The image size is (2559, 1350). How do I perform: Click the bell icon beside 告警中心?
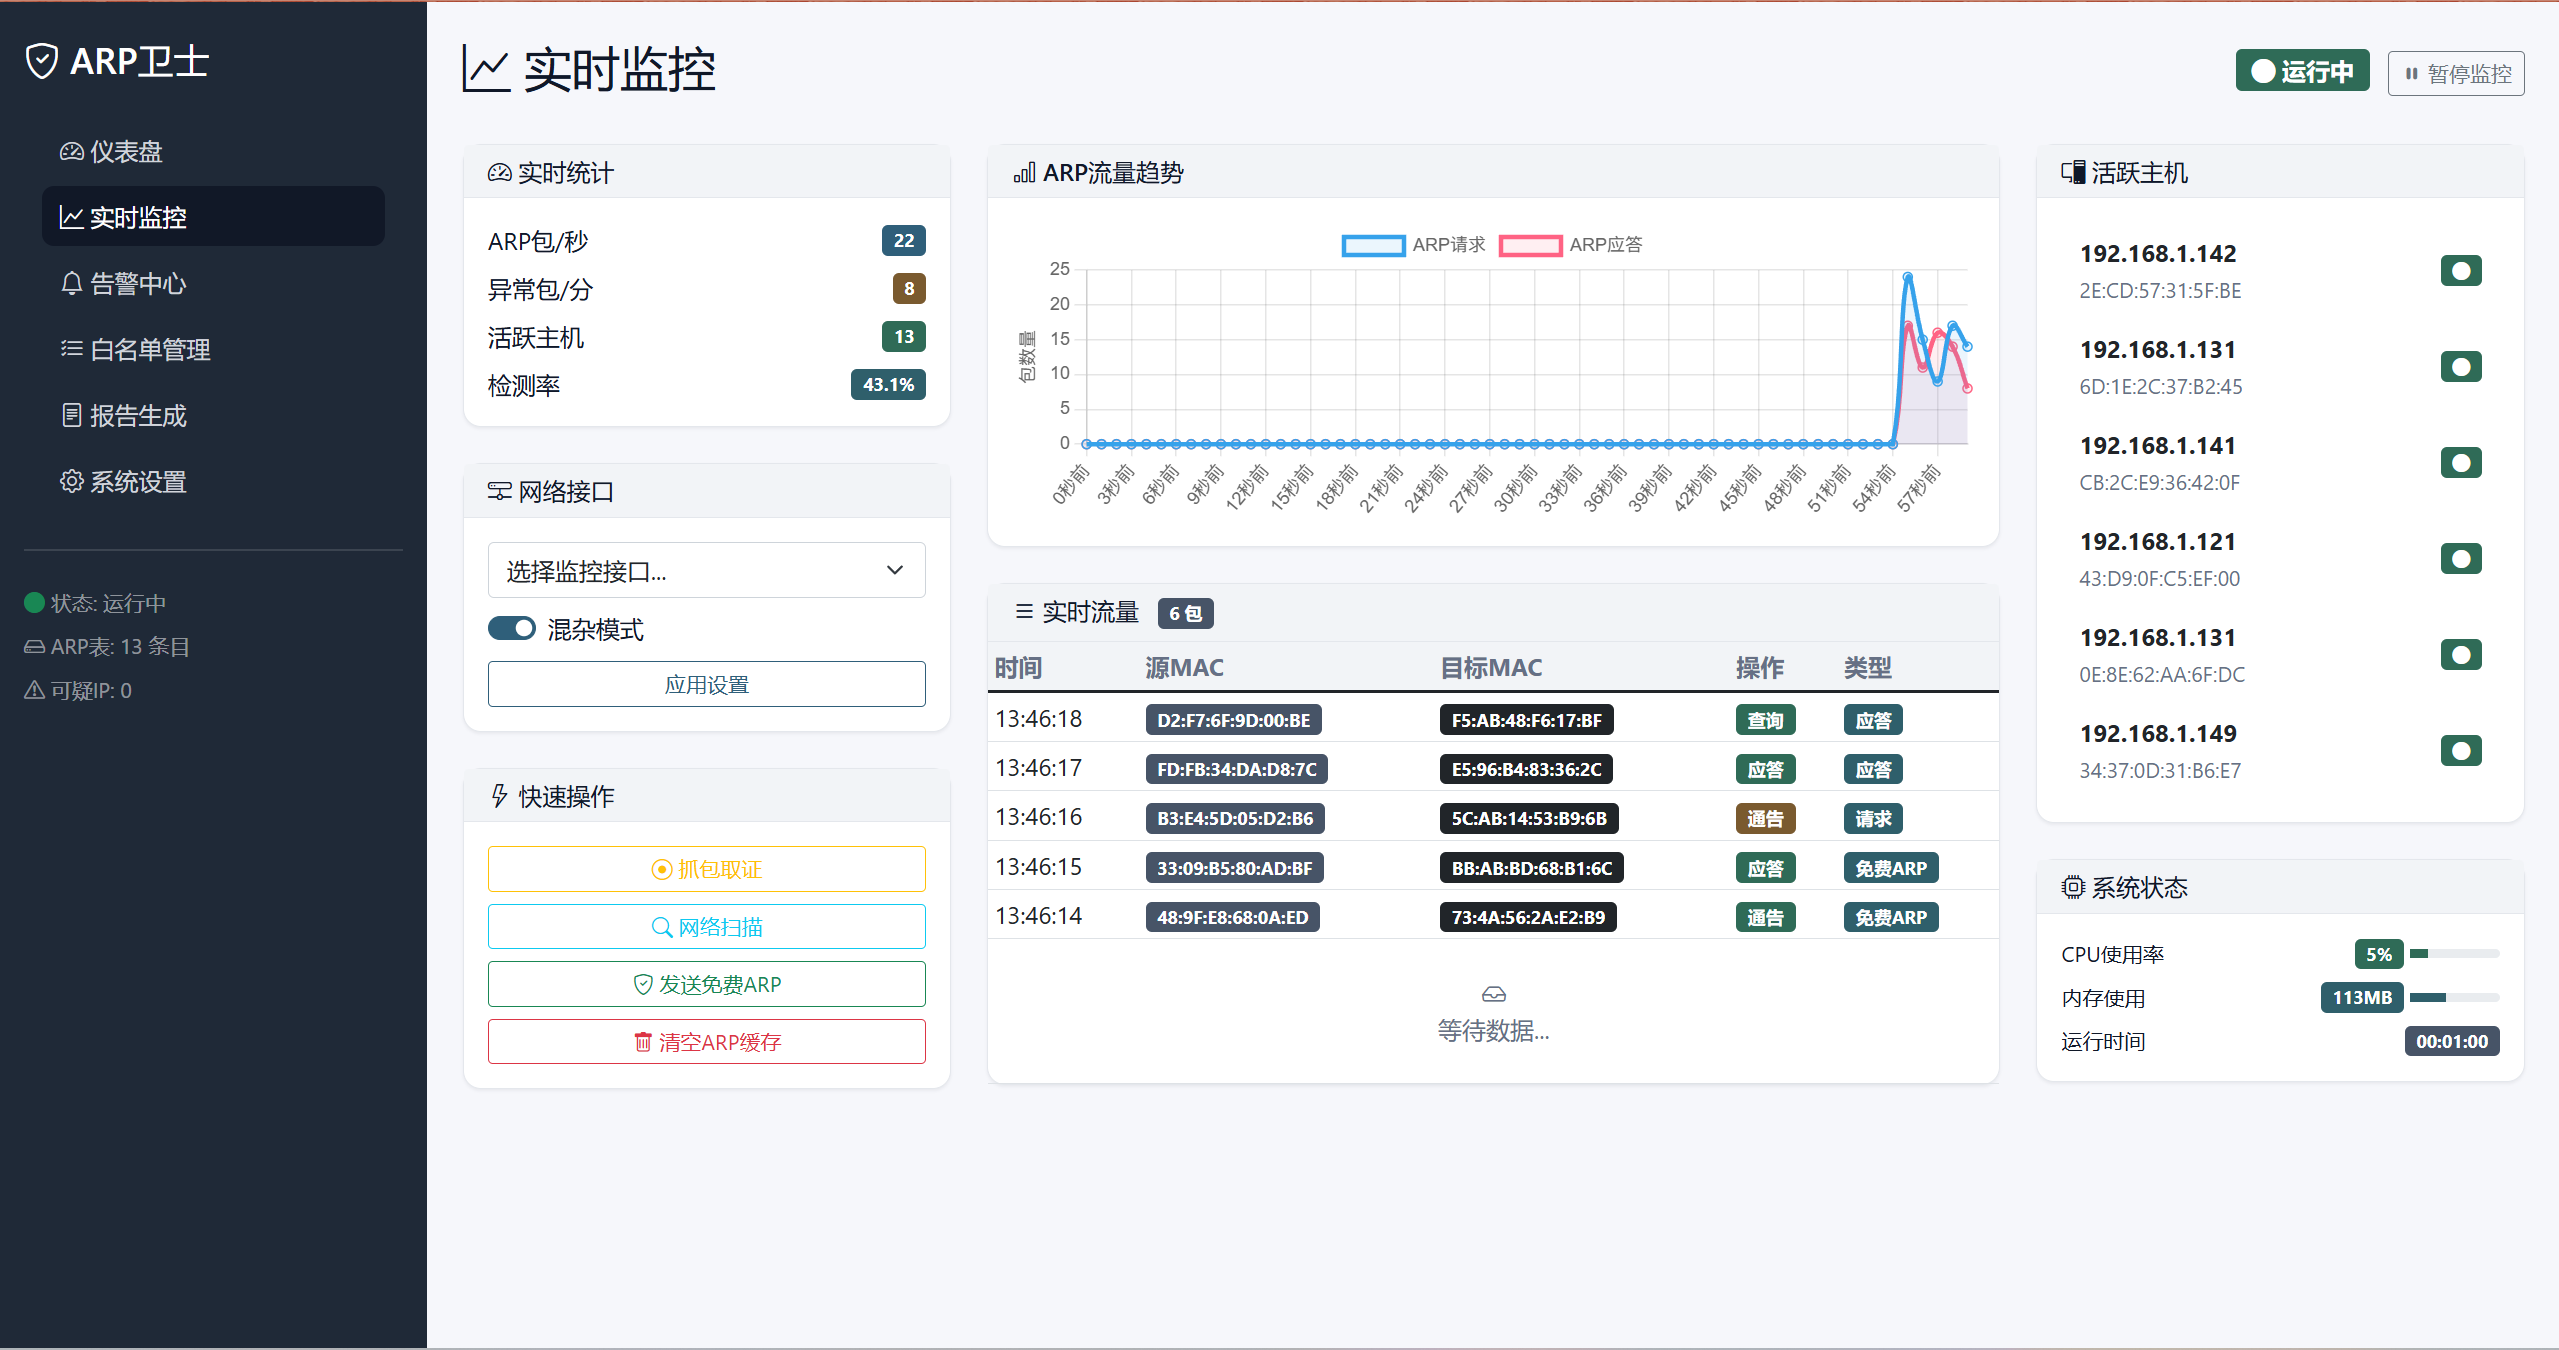[72, 284]
